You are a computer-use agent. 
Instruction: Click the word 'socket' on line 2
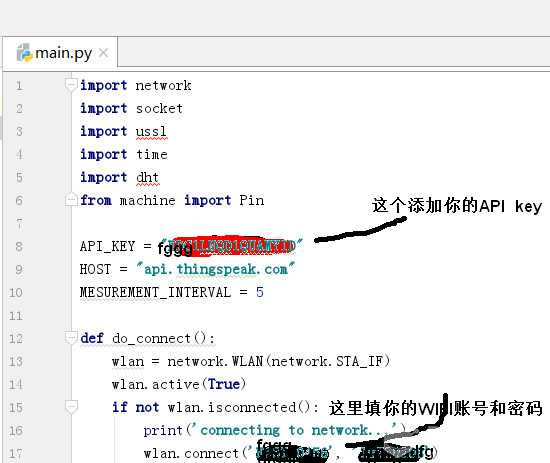[159, 108]
